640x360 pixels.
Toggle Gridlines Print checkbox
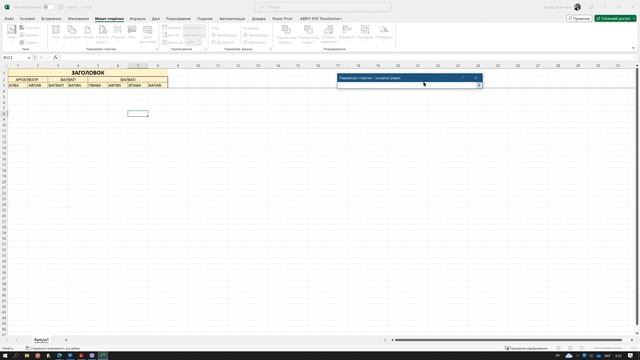(213, 42)
